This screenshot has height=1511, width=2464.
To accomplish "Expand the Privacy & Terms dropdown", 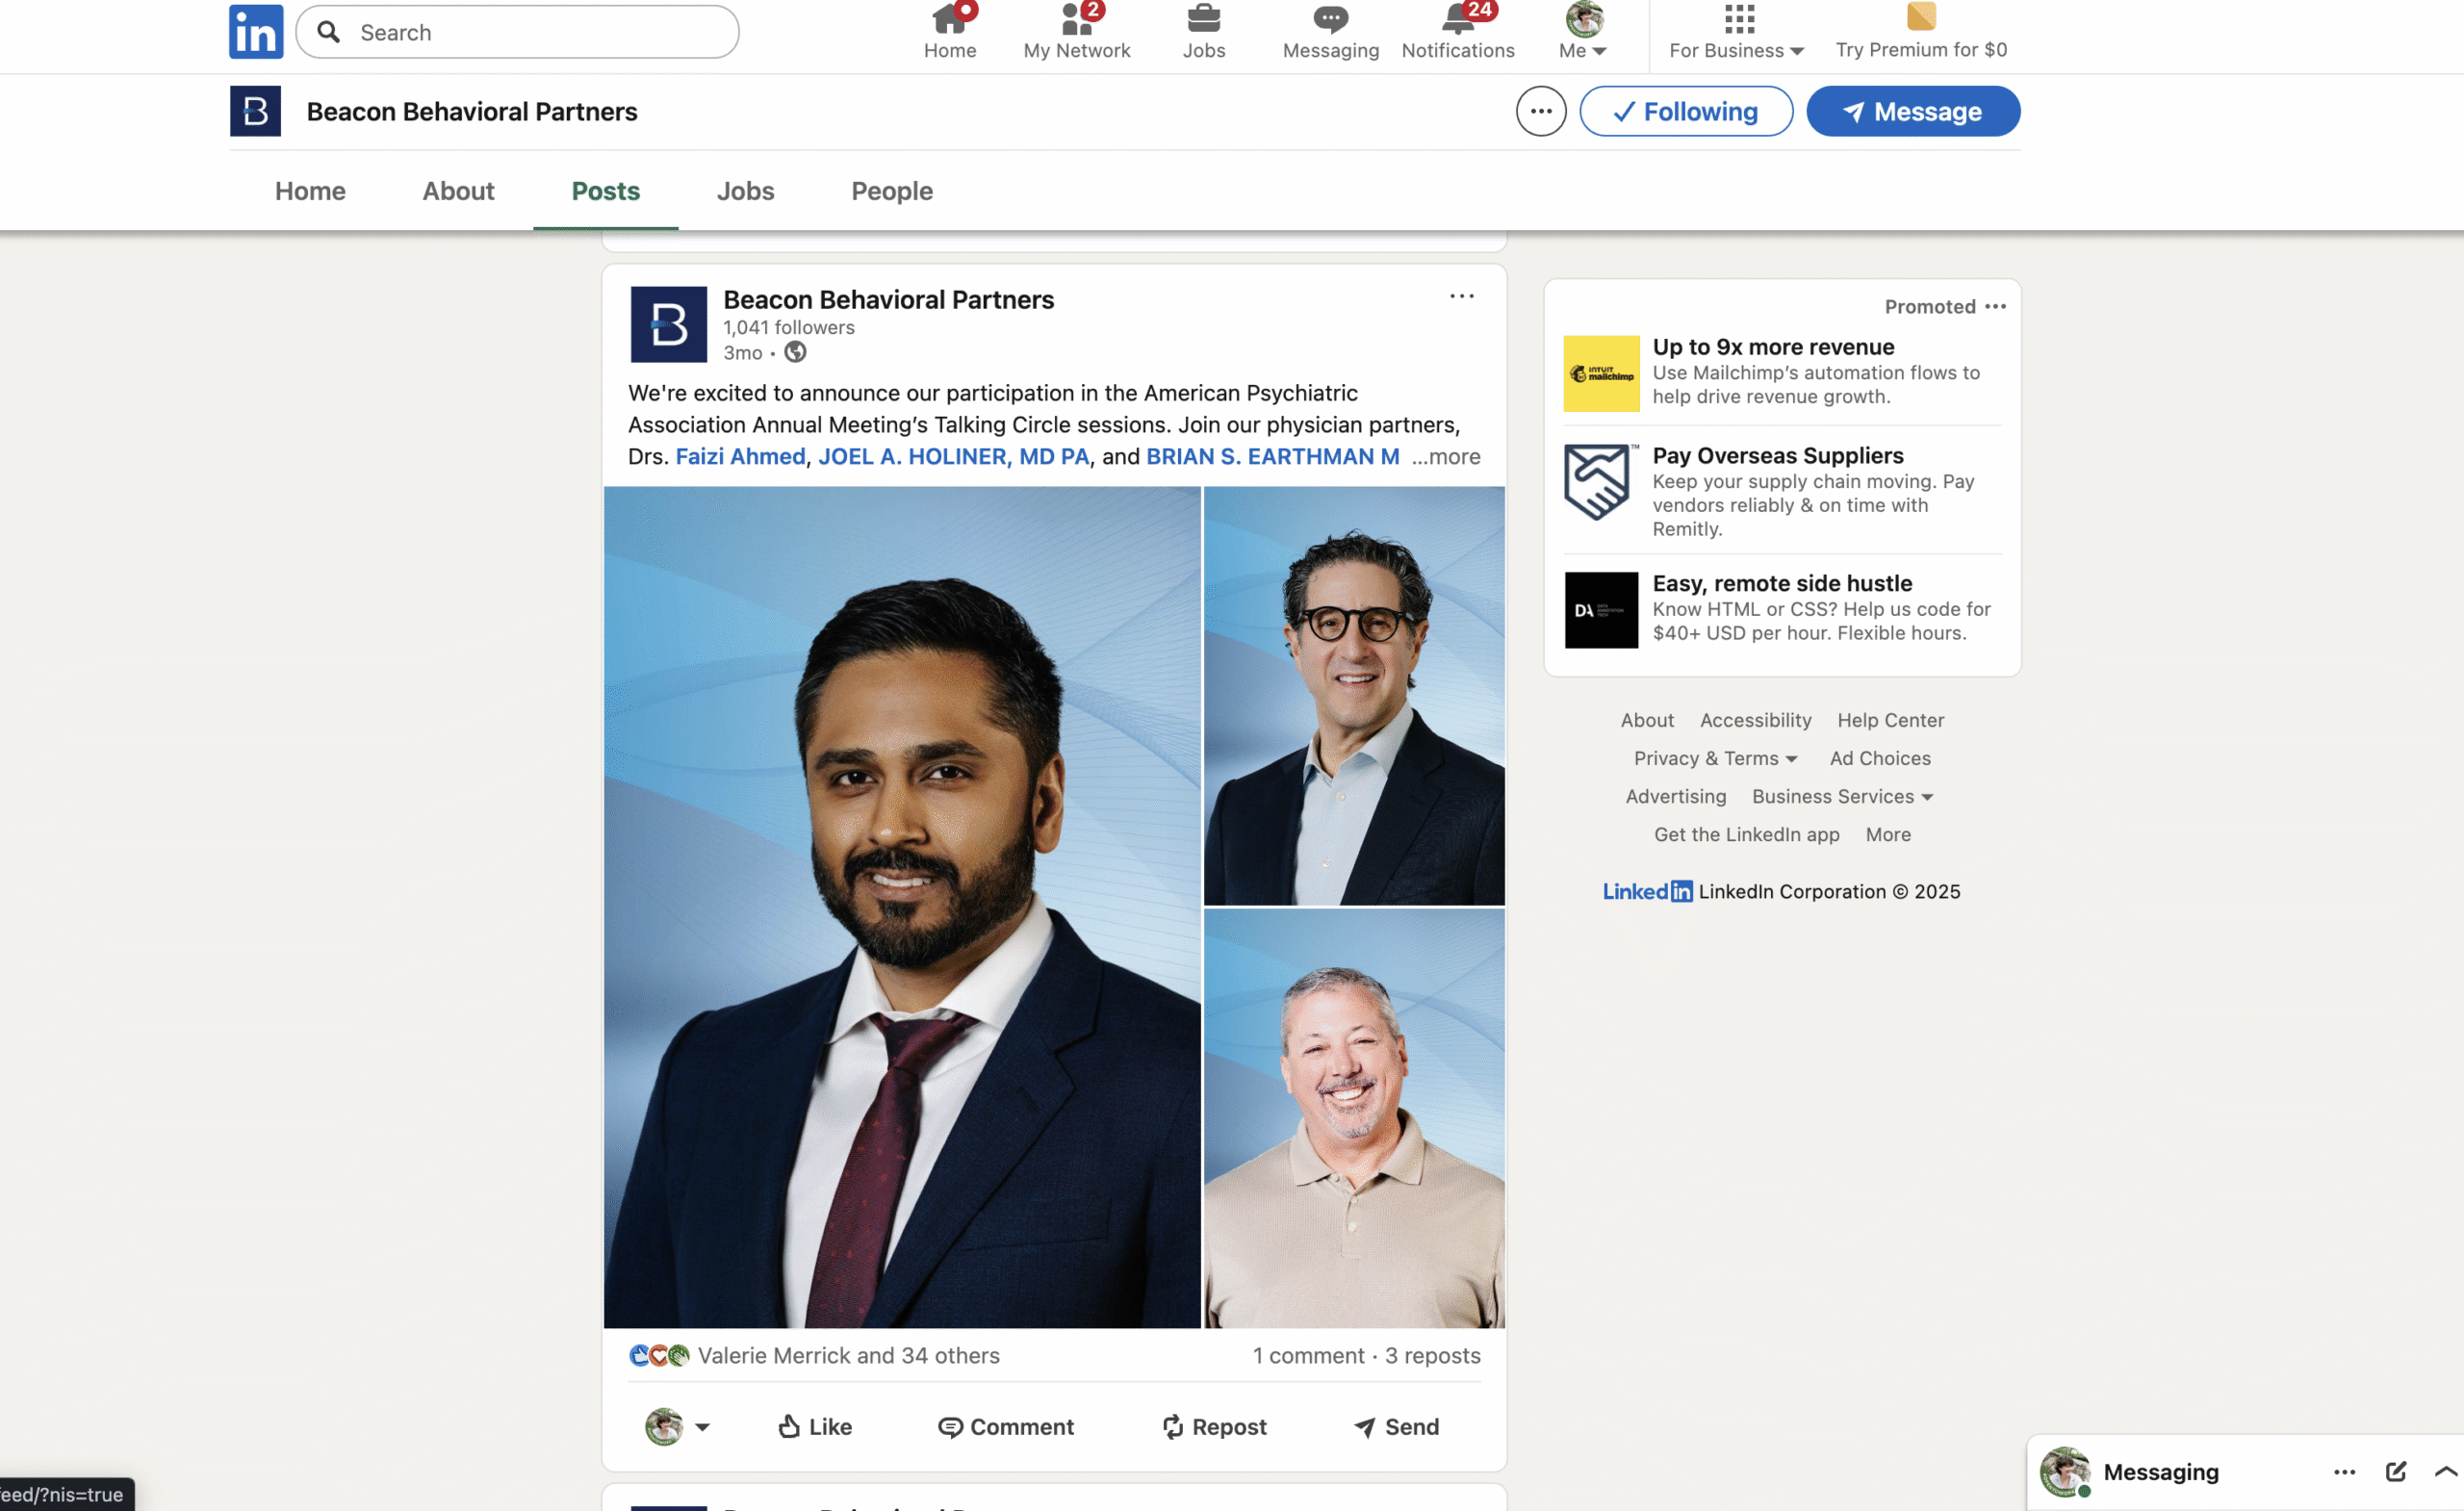I will point(1715,758).
